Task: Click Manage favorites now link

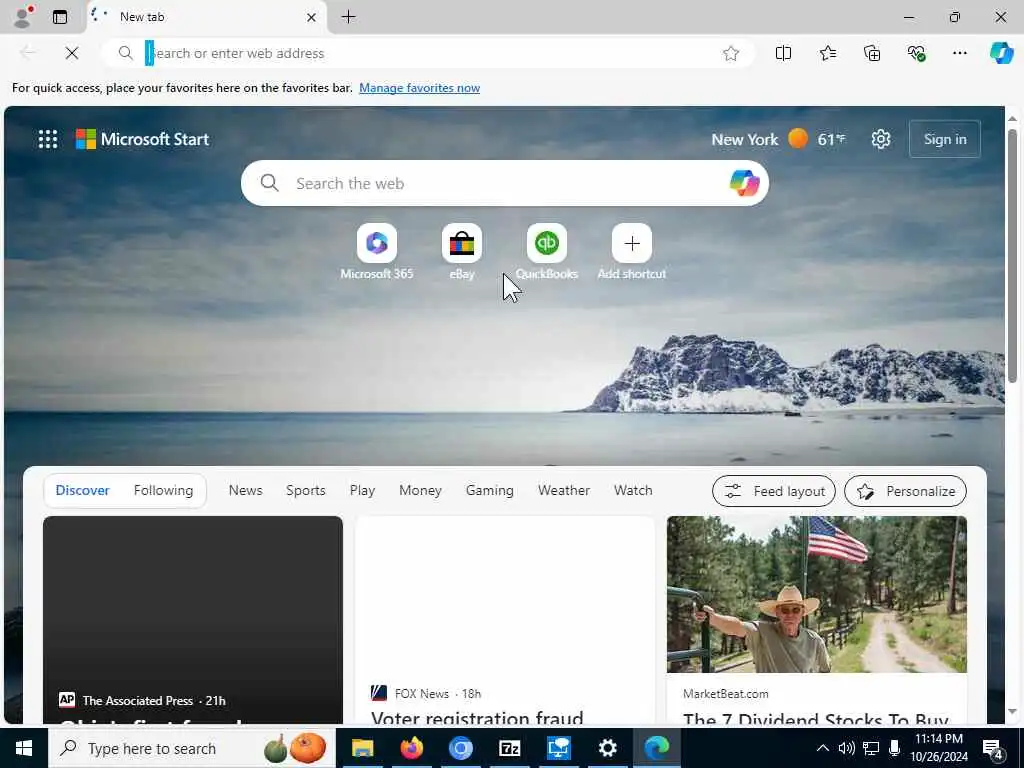Action: tap(419, 88)
